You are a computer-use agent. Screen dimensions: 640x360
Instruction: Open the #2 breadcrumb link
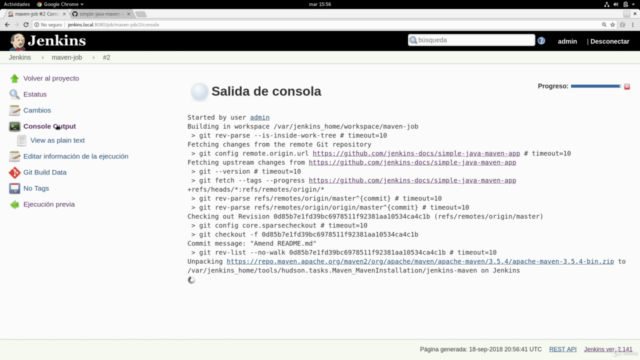click(107, 58)
